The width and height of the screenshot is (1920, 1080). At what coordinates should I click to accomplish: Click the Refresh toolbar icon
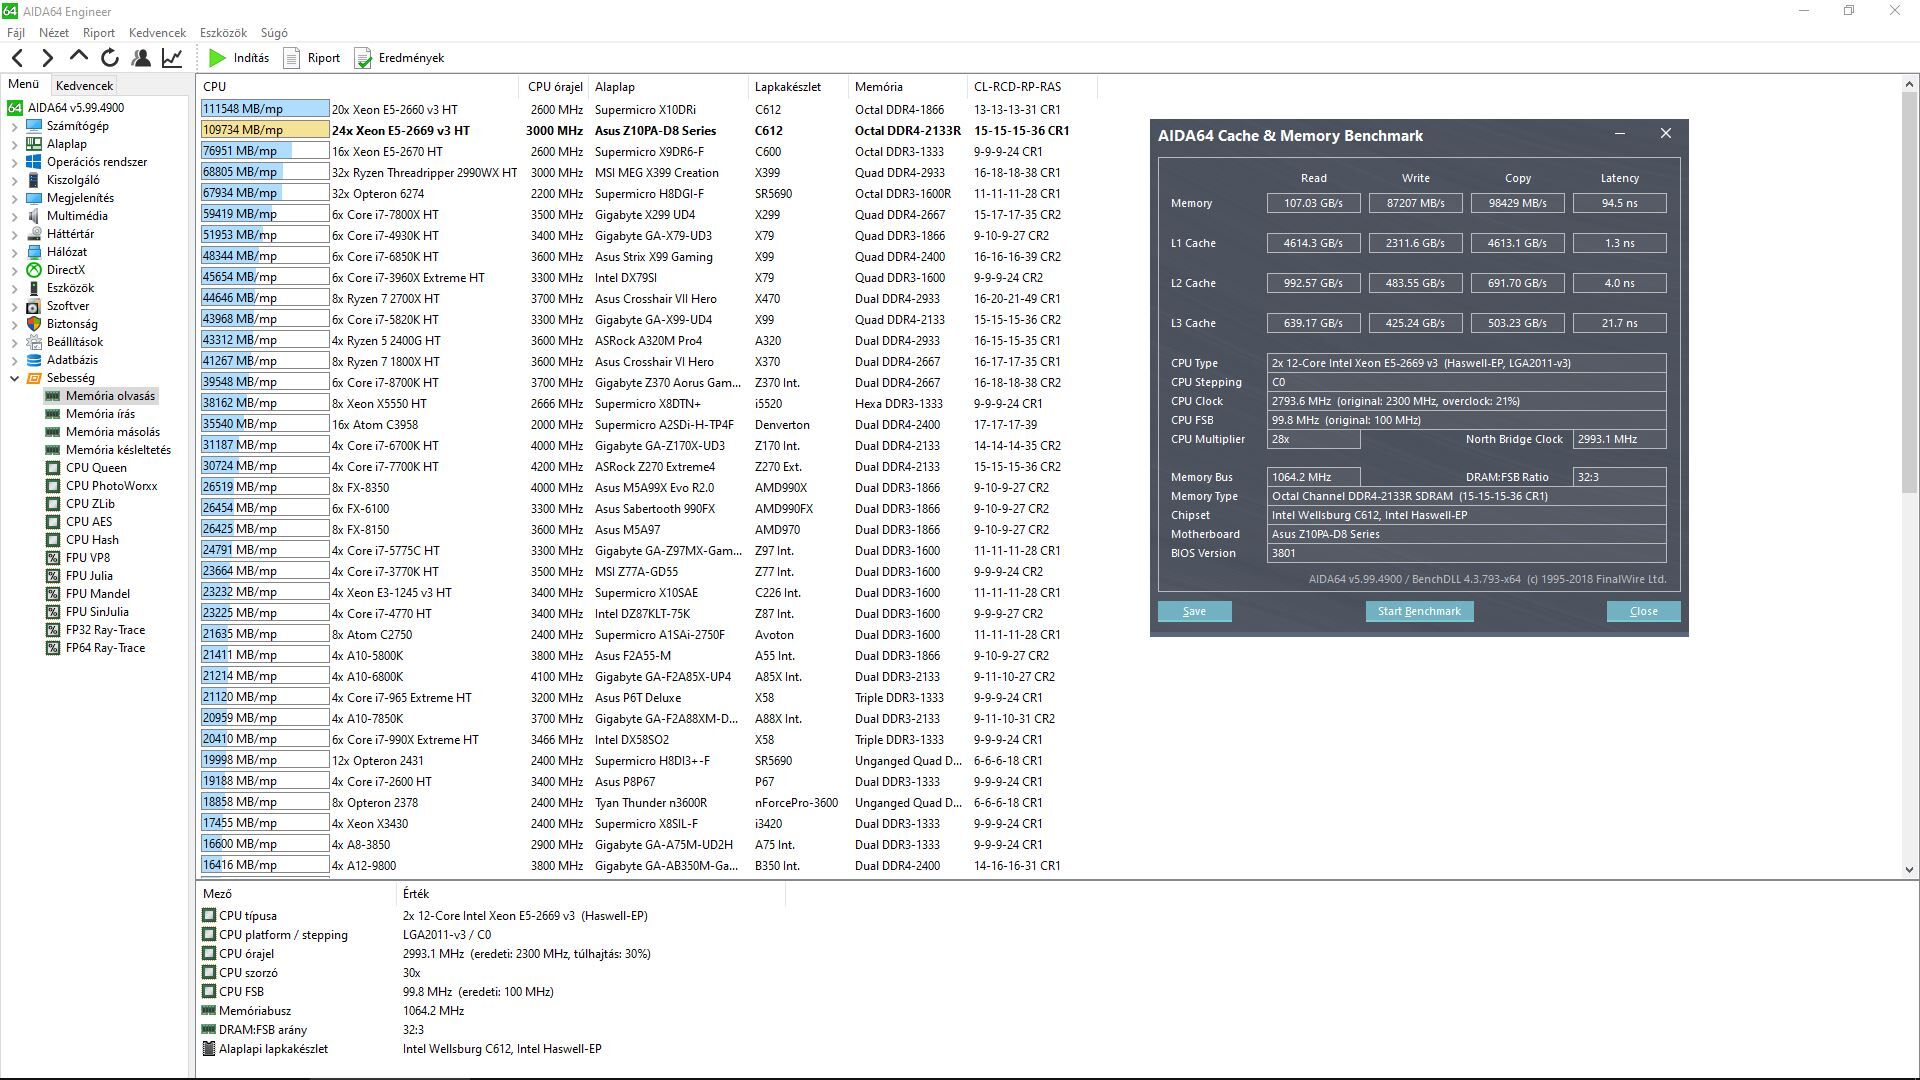110,58
